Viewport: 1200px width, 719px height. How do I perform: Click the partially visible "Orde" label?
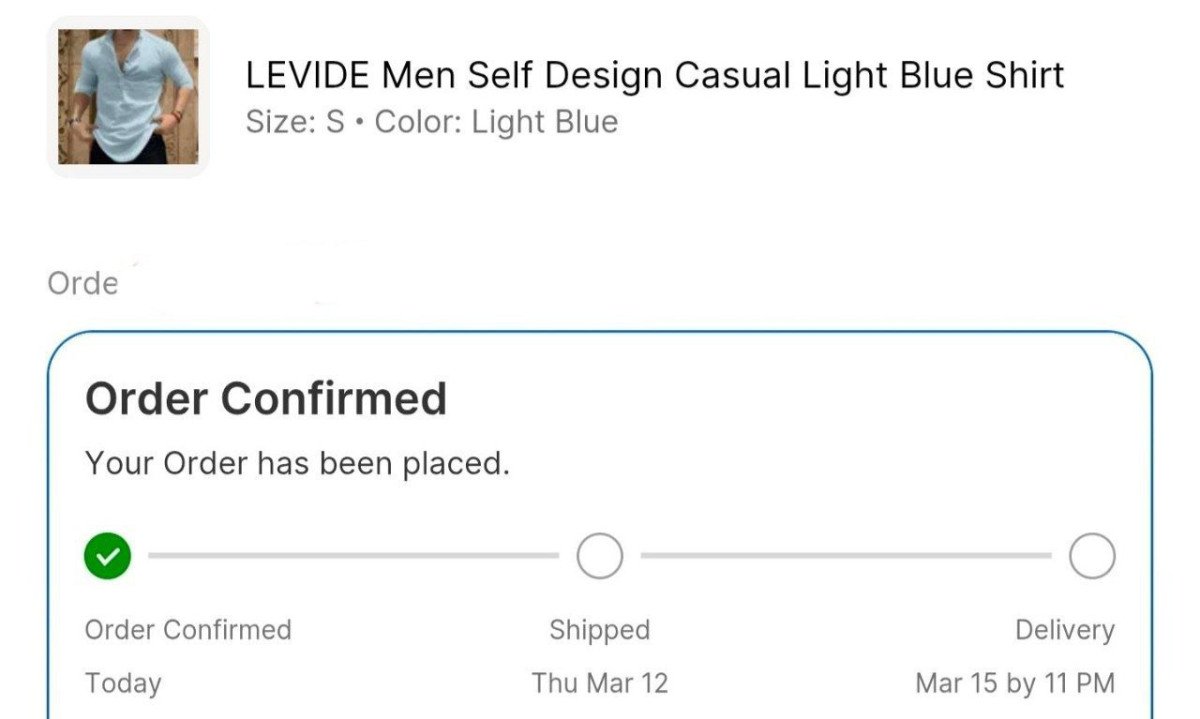82,283
